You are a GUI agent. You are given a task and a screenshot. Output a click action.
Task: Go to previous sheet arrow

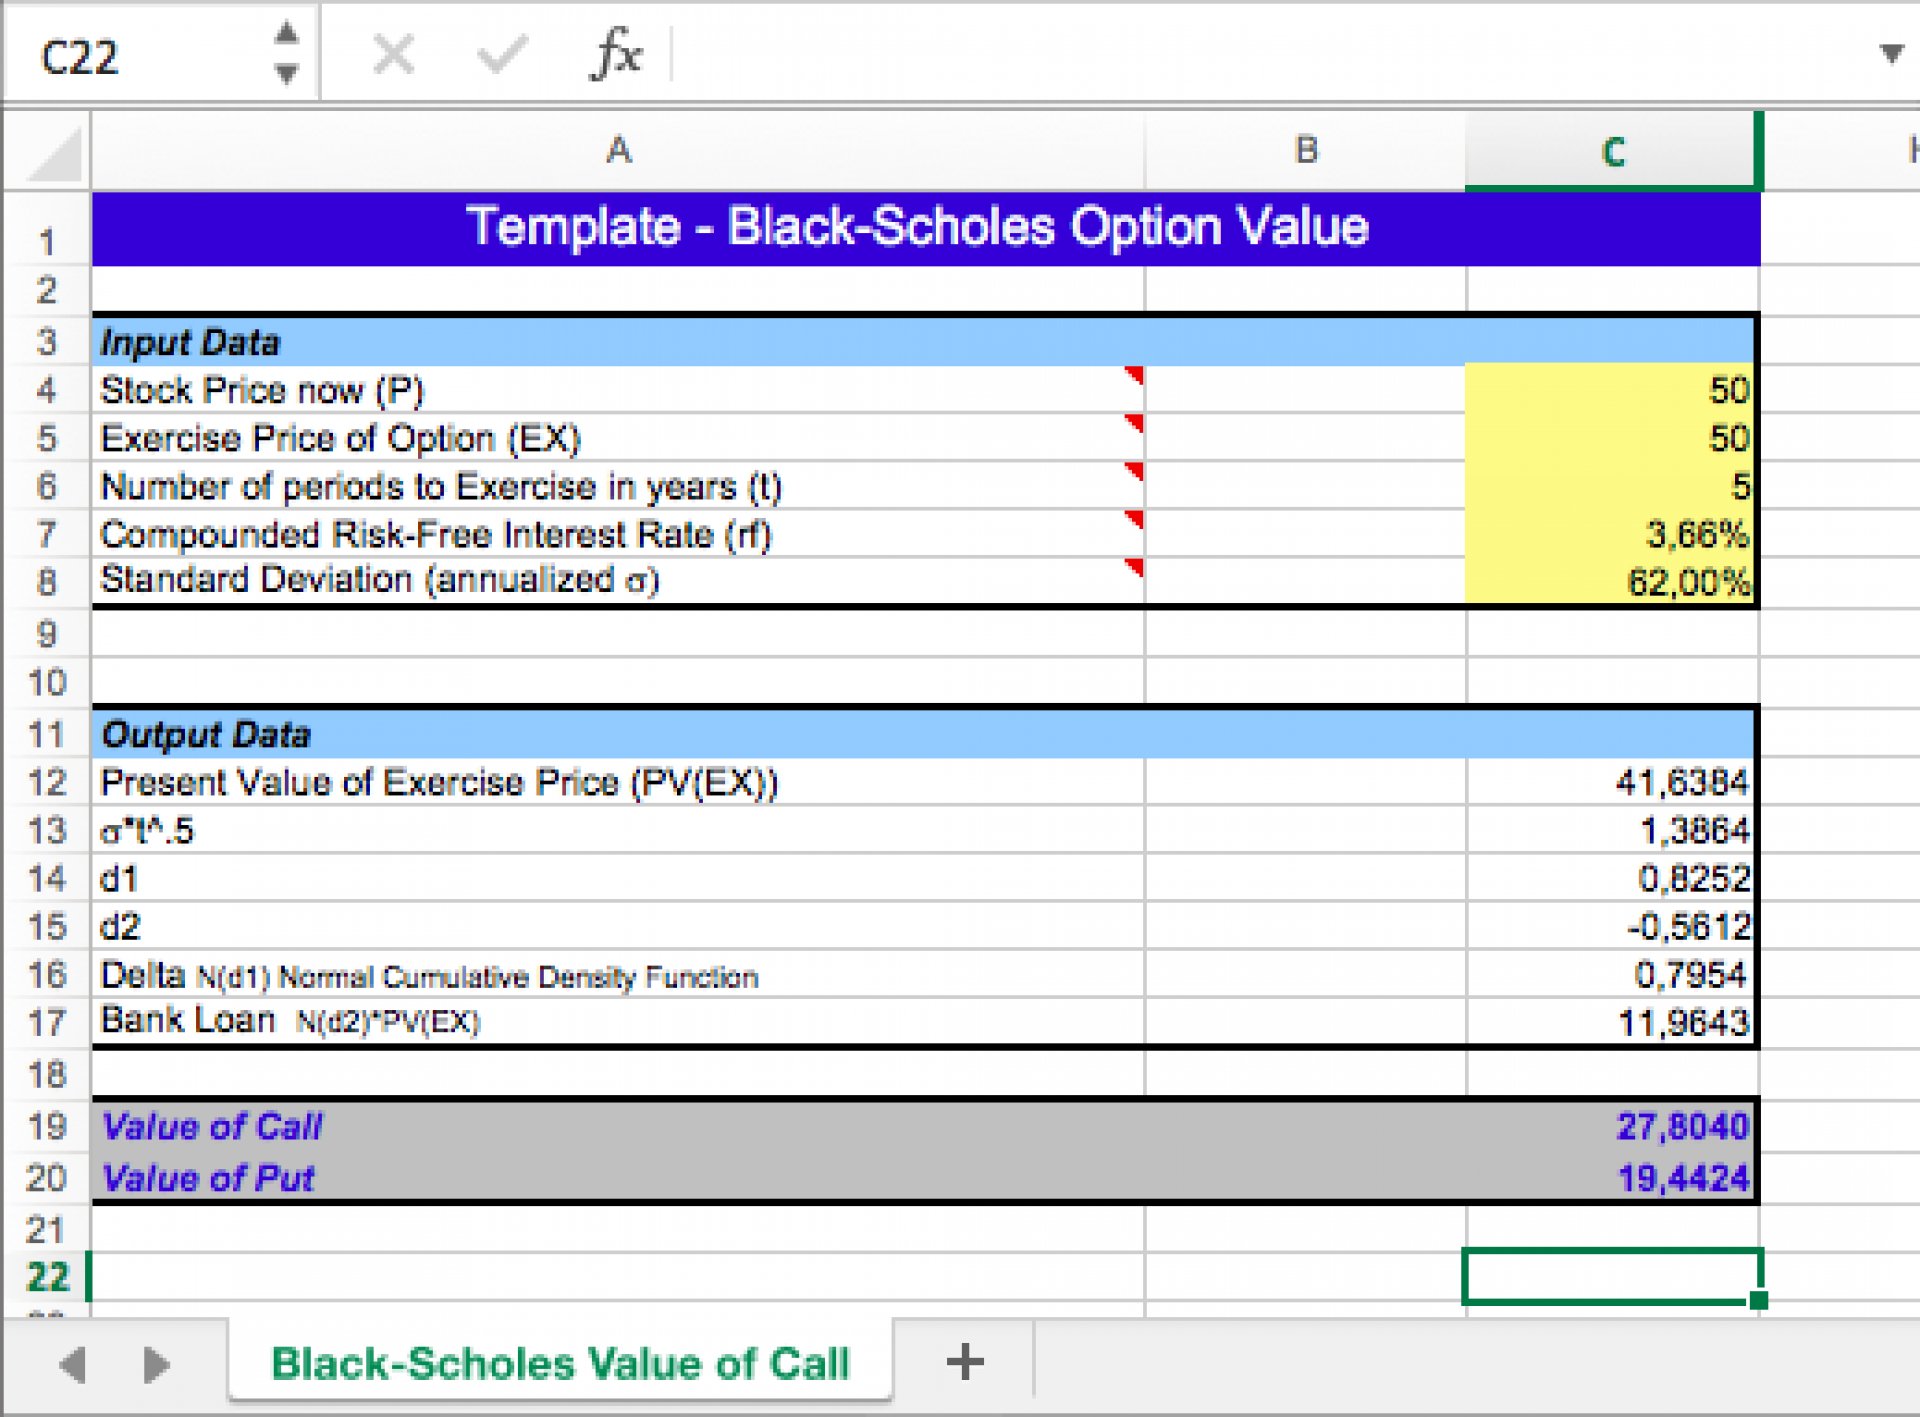click(72, 1364)
